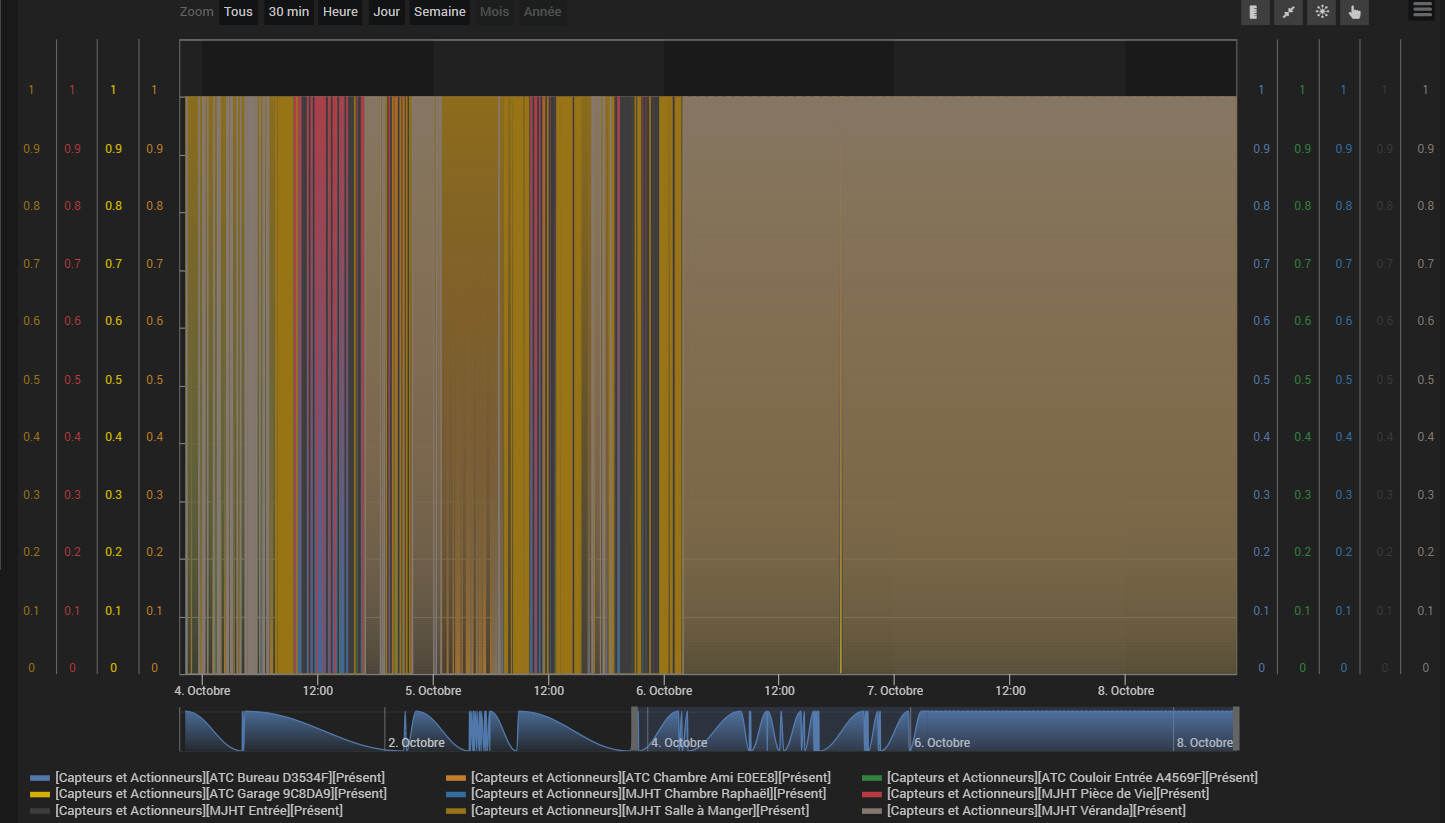Image resolution: width=1445 pixels, height=823 pixels.
Task: Click the MJHT Véranda color swatch
Action: click(872, 810)
